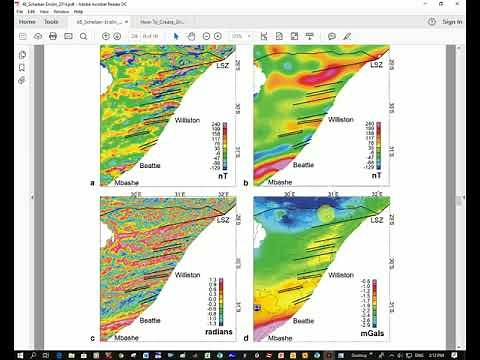Image resolution: width=480 pixels, height=360 pixels.
Task: Click the Mbashe label in map c
Action: click(x=127, y=338)
